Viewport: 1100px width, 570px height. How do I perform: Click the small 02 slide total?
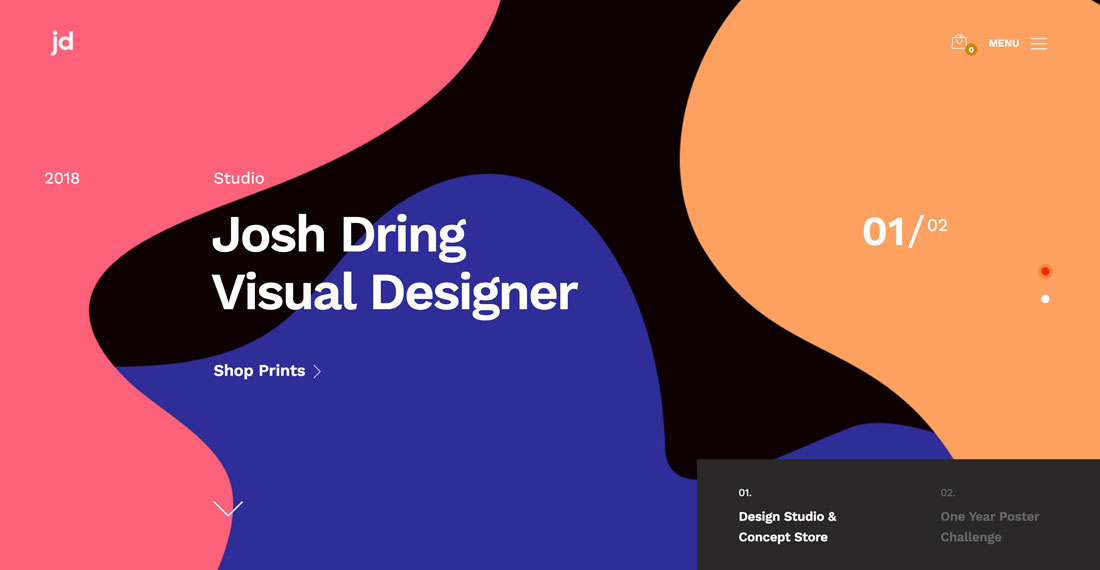pyautogui.click(x=937, y=226)
